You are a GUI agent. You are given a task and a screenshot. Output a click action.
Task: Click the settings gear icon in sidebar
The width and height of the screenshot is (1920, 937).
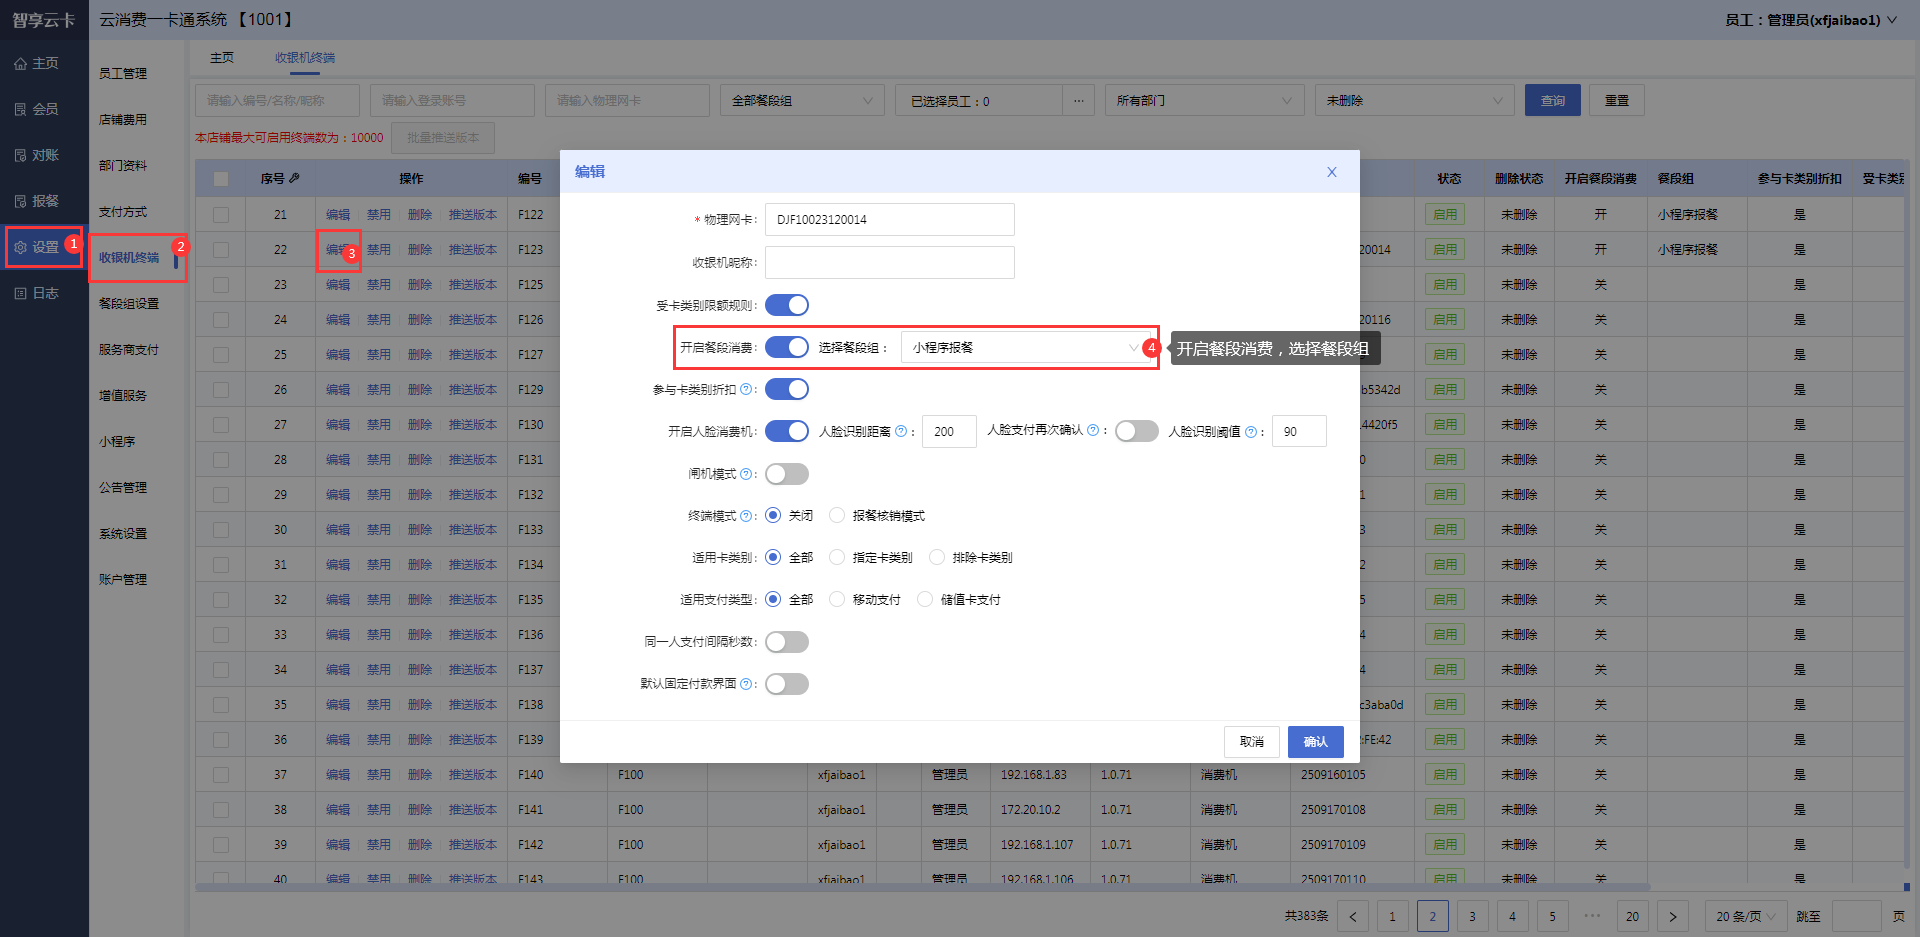[x=20, y=247]
